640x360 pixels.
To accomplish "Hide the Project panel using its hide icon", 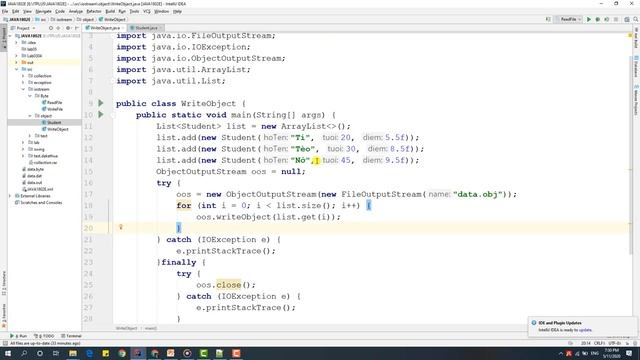I will (77, 28).
